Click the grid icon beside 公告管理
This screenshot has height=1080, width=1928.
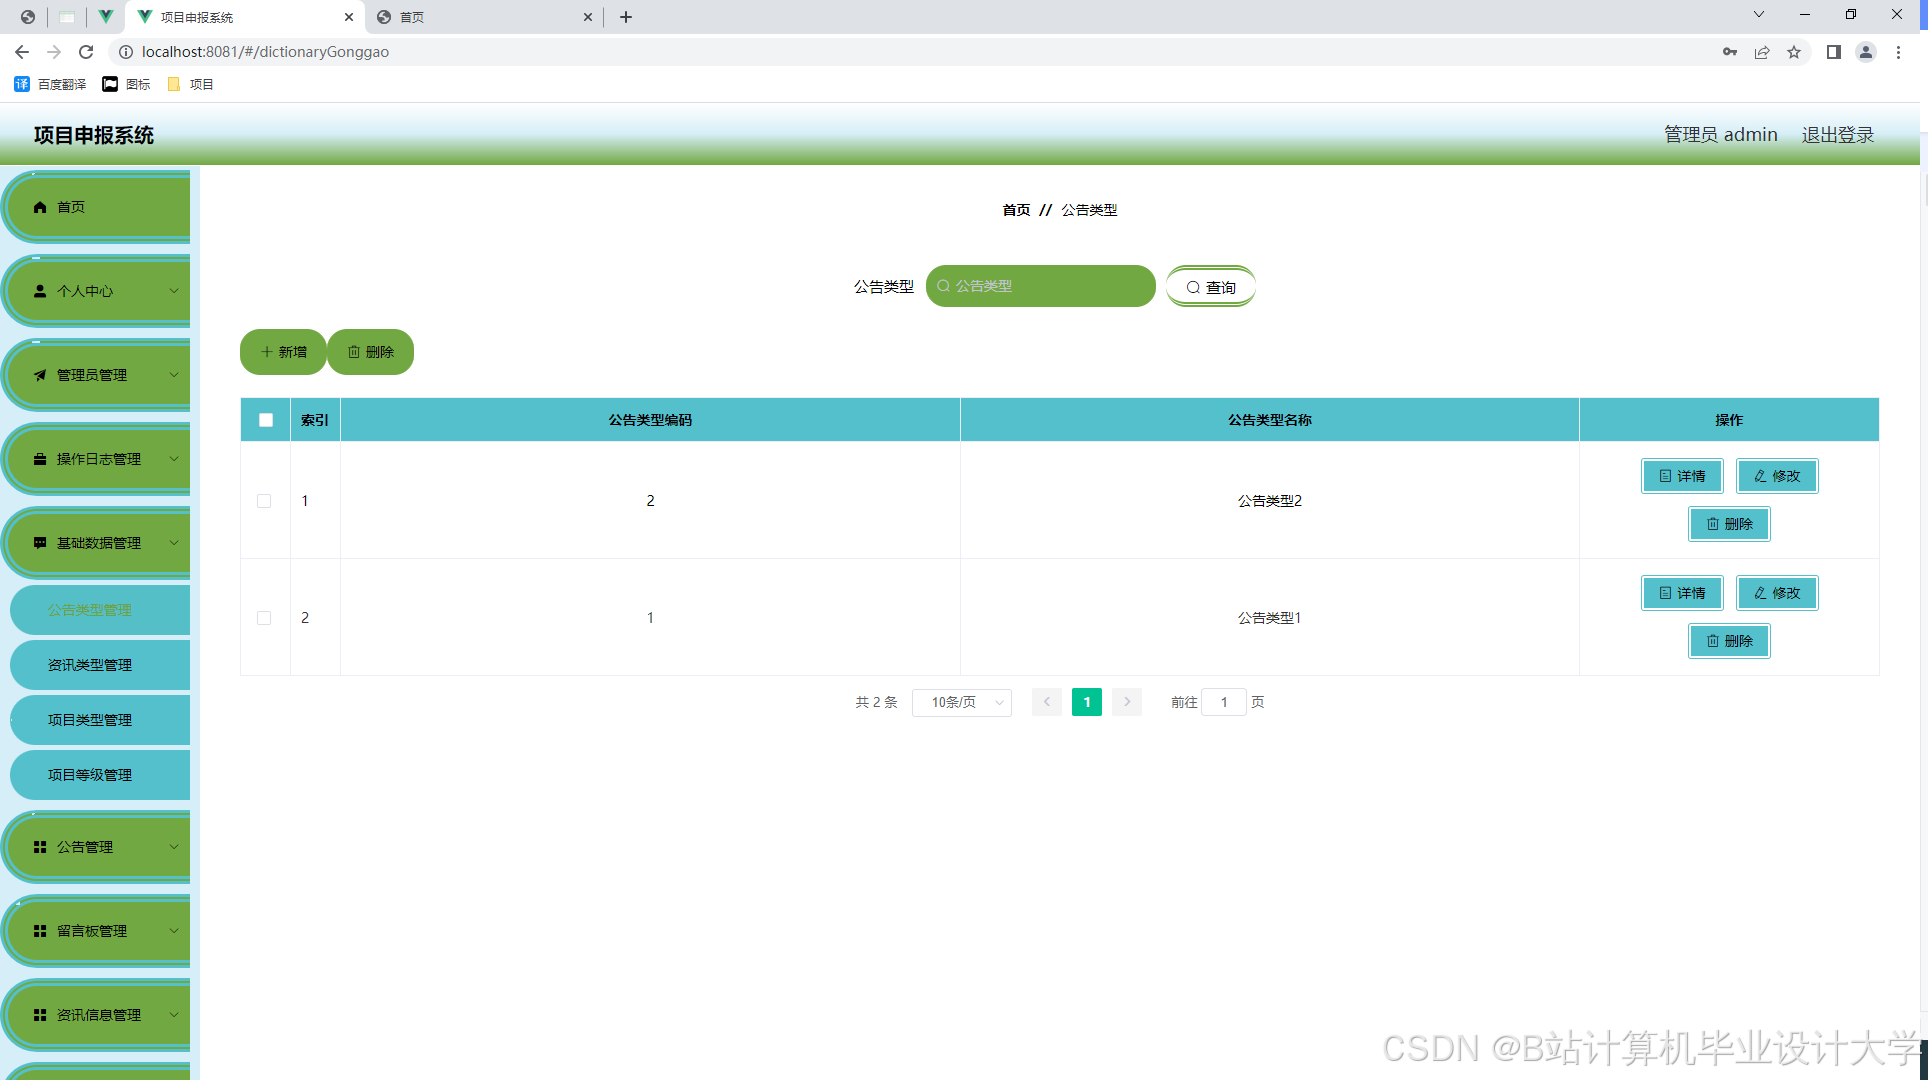[40, 847]
